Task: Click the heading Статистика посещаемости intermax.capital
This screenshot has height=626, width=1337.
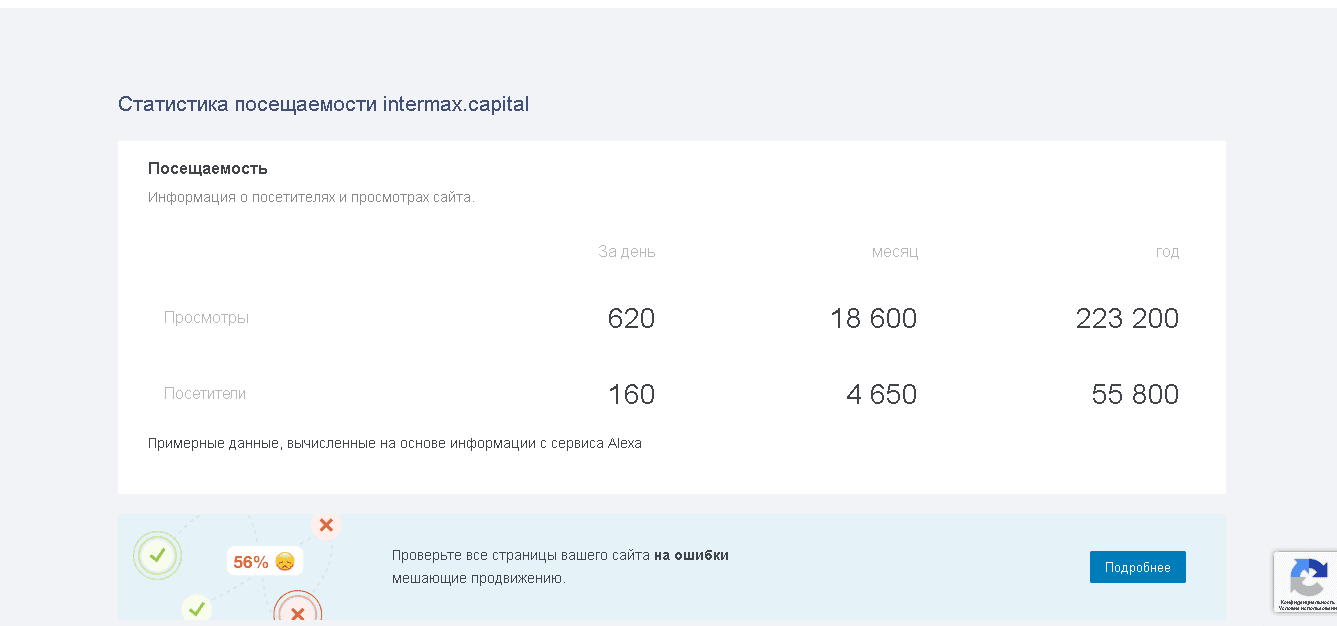Action: click(x=323, y=104)
